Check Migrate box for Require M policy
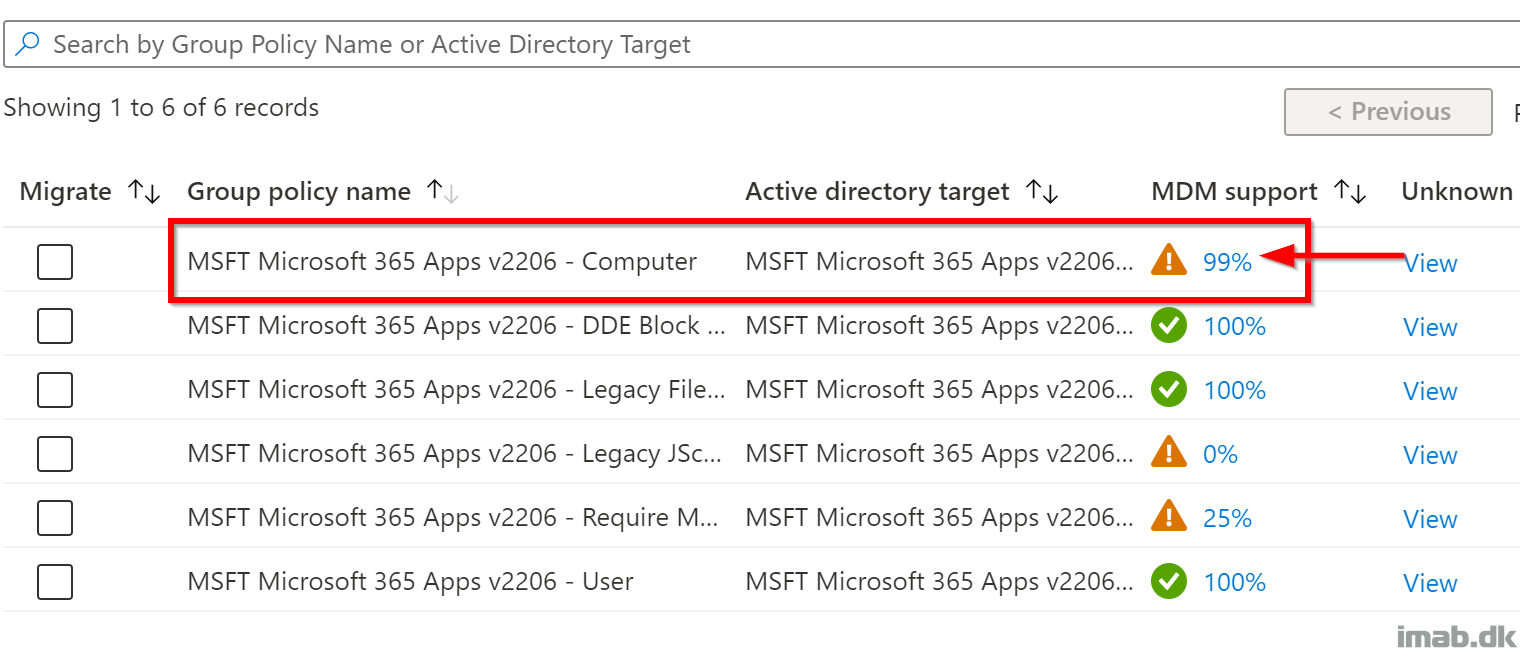This screenshot has height=649, width=1520. (x=55, y=518)
